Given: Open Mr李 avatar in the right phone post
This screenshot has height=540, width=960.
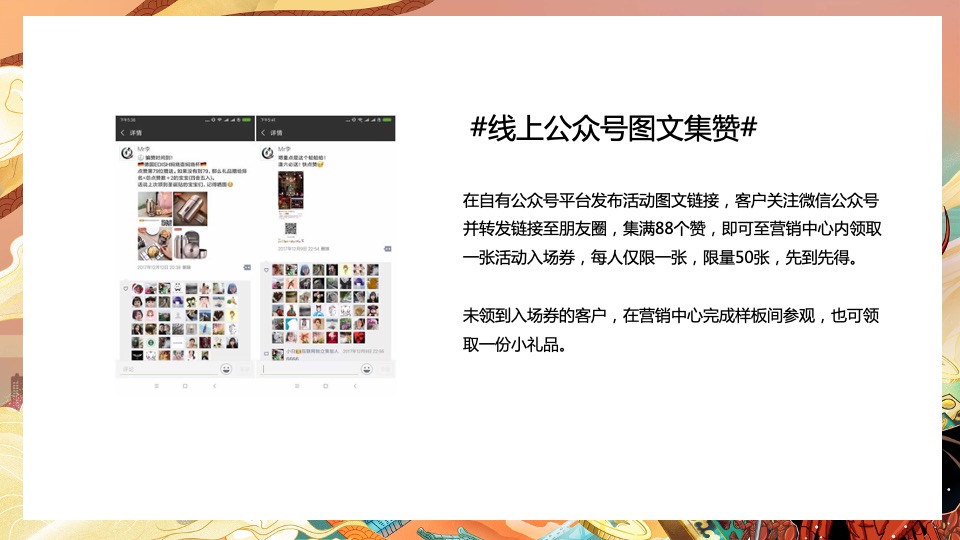Looking at the screenshot, I should pyautogui.click(x=268, y=153).
